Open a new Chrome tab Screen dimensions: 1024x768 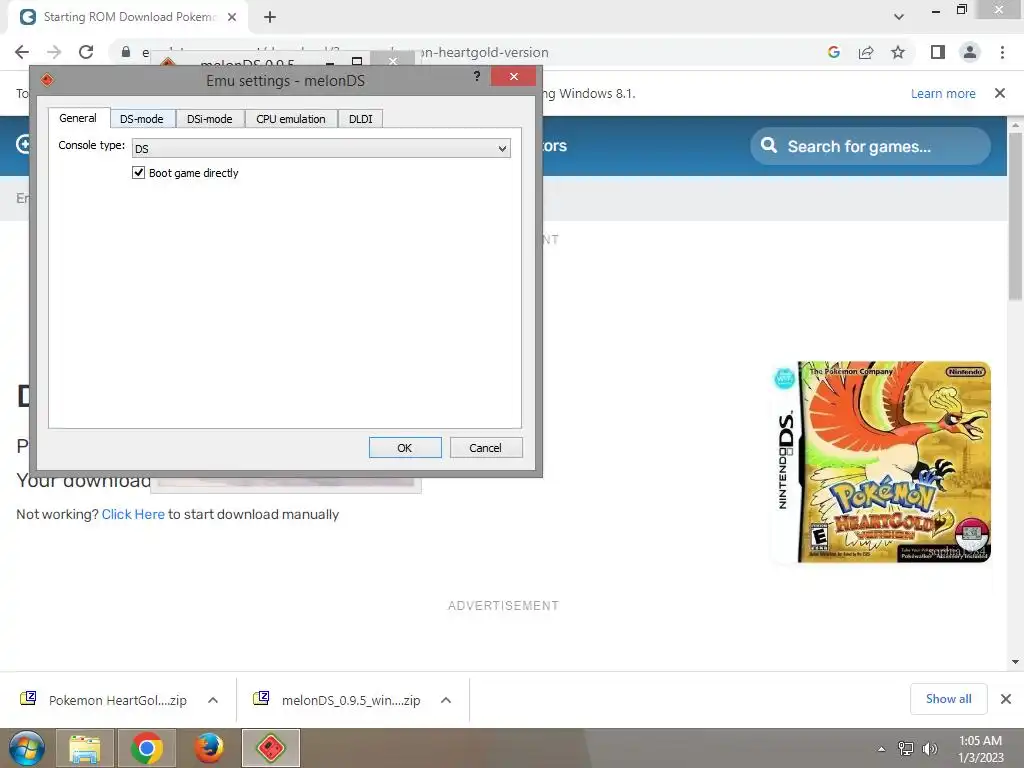tap(270, 17)
